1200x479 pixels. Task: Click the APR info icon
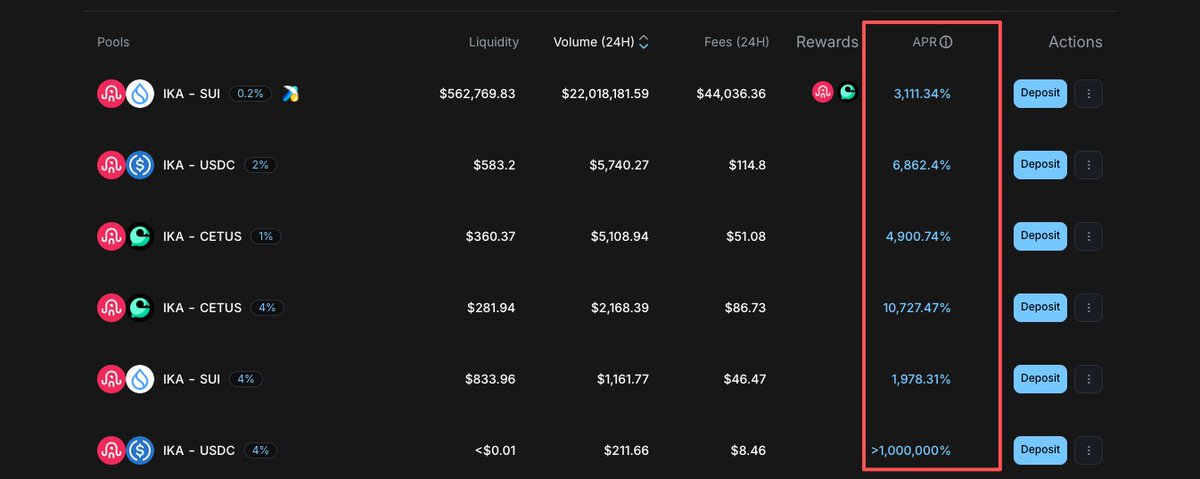[946, 42]
